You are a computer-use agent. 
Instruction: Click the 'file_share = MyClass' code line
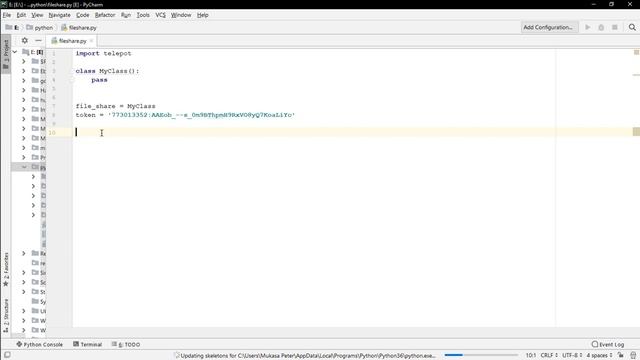click(x=116, y=106)
